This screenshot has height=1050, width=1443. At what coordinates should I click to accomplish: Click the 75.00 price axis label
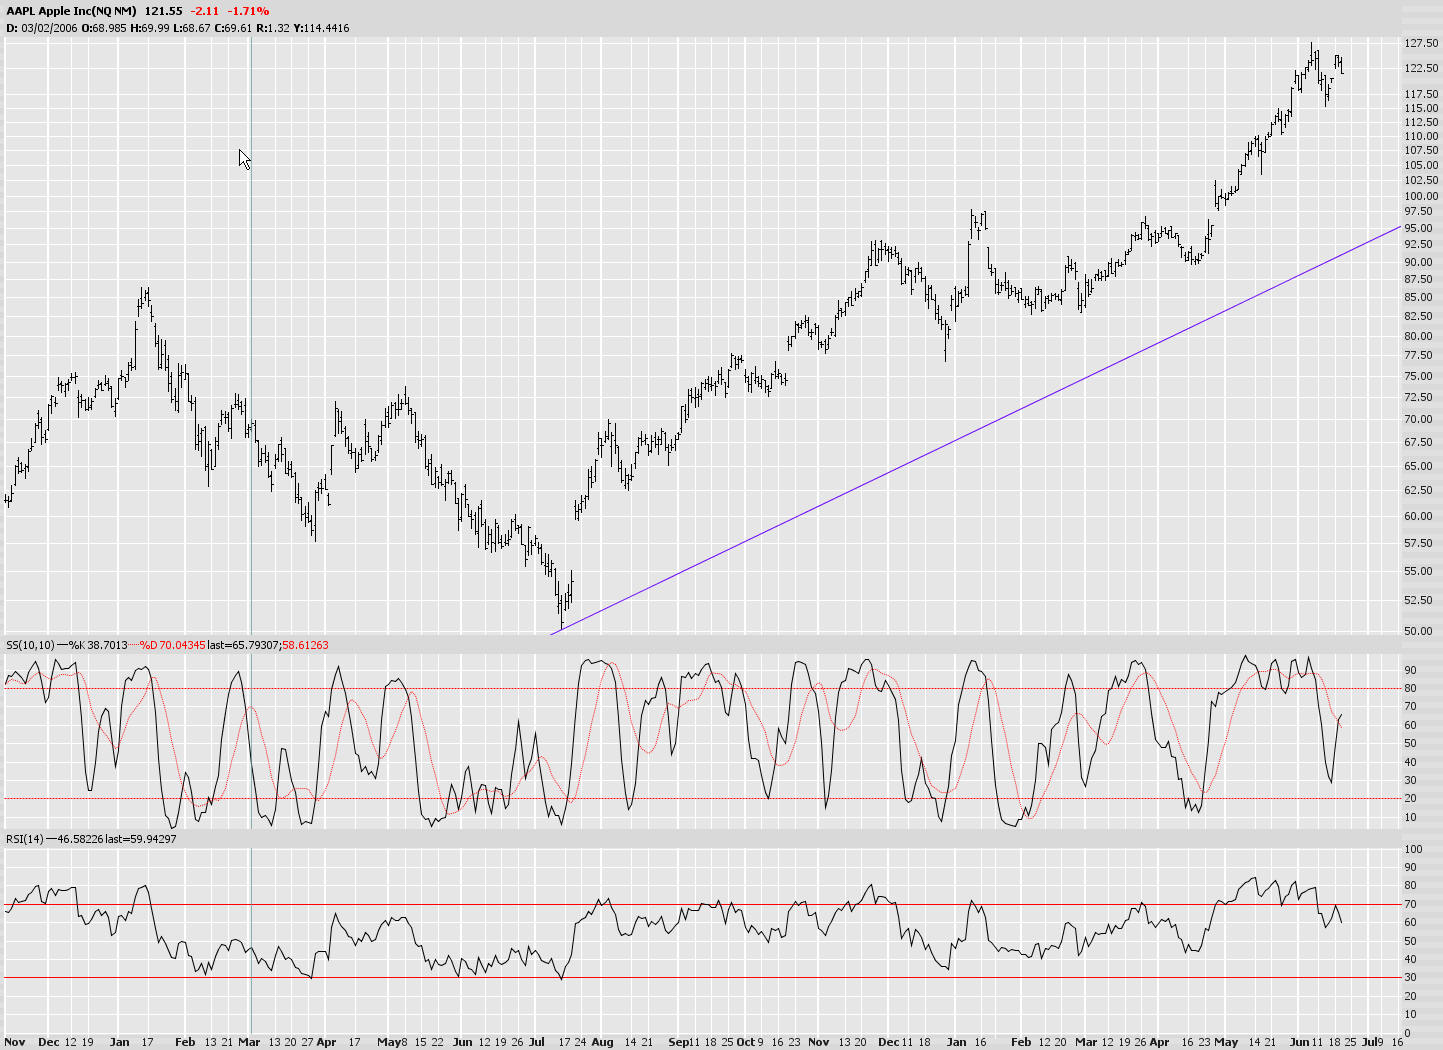(x=1418, y=376)
